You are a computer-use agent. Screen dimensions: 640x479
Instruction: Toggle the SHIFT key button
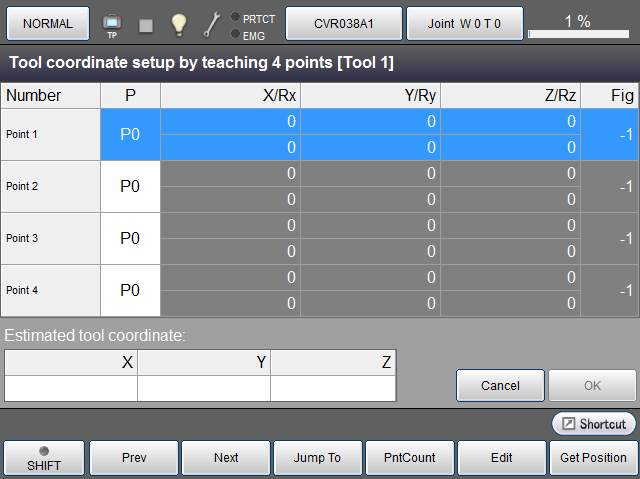pos(44,458)
